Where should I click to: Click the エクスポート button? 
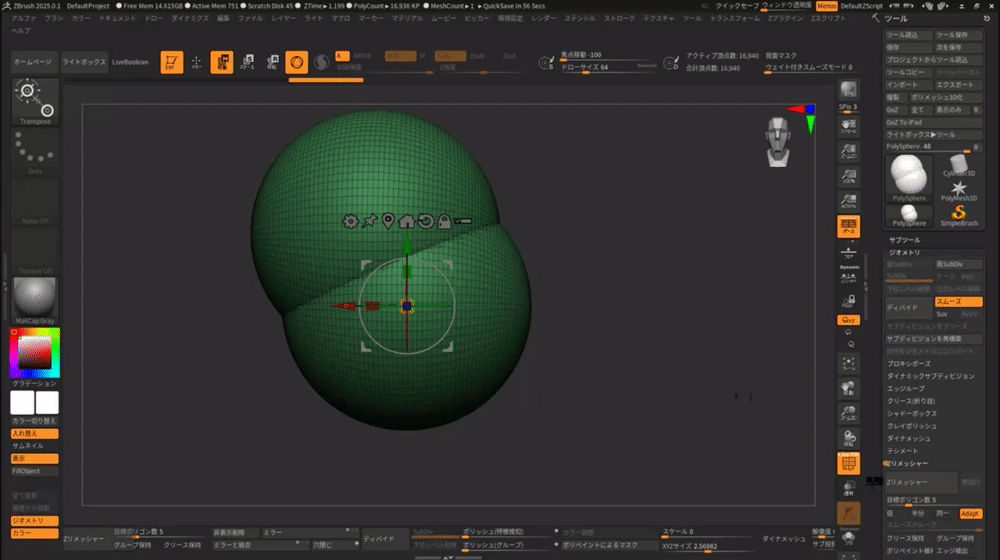point(958,85)
